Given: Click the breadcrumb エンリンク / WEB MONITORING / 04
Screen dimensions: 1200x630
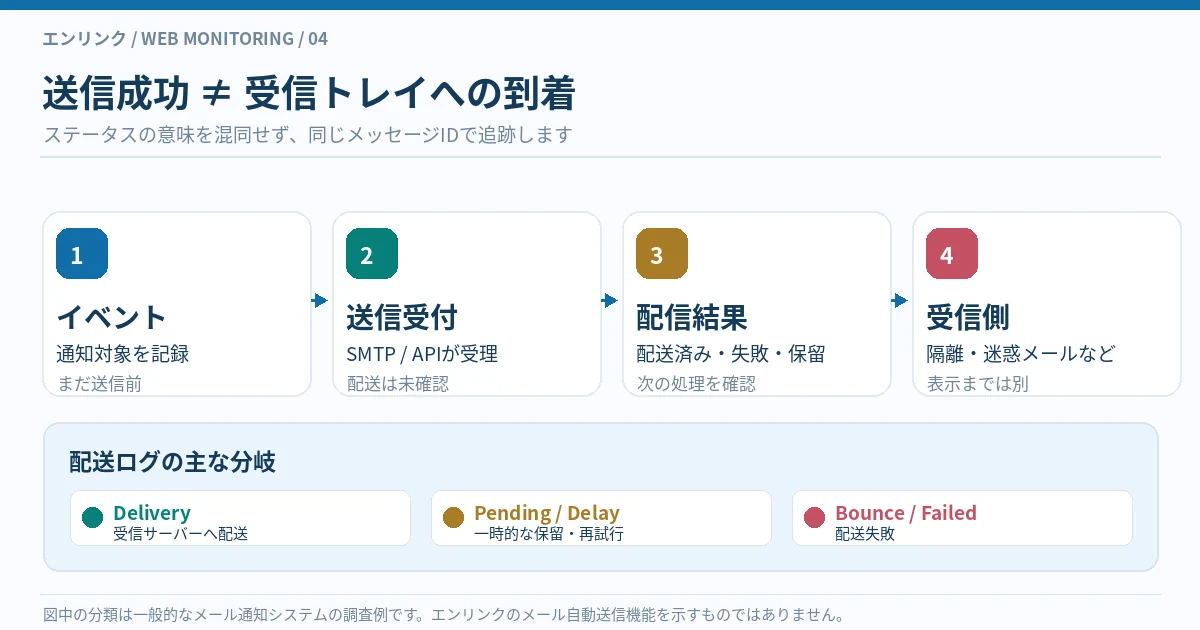Looking at the screenshot, I should 185,39.
